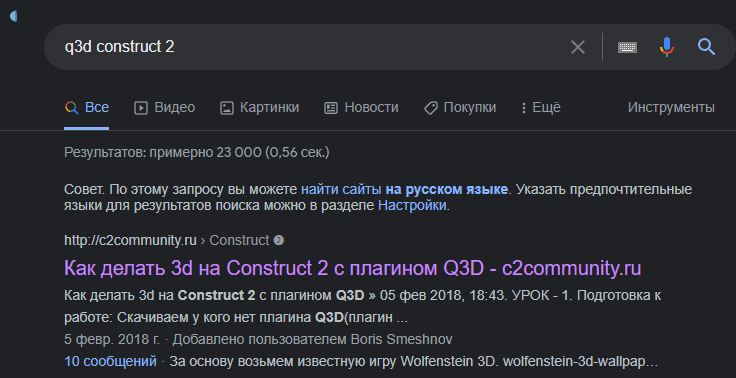736x378 pixels.
Task: Select the Все results tab
Action: click(x=87, y=108)
